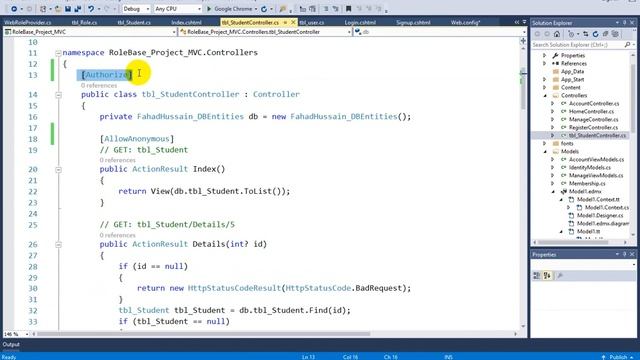Image resolution: width=640 pixels, height=360 pixels.
Task: Select Membership.cs in Solution Explorer
Action: (x=587, y=184)
